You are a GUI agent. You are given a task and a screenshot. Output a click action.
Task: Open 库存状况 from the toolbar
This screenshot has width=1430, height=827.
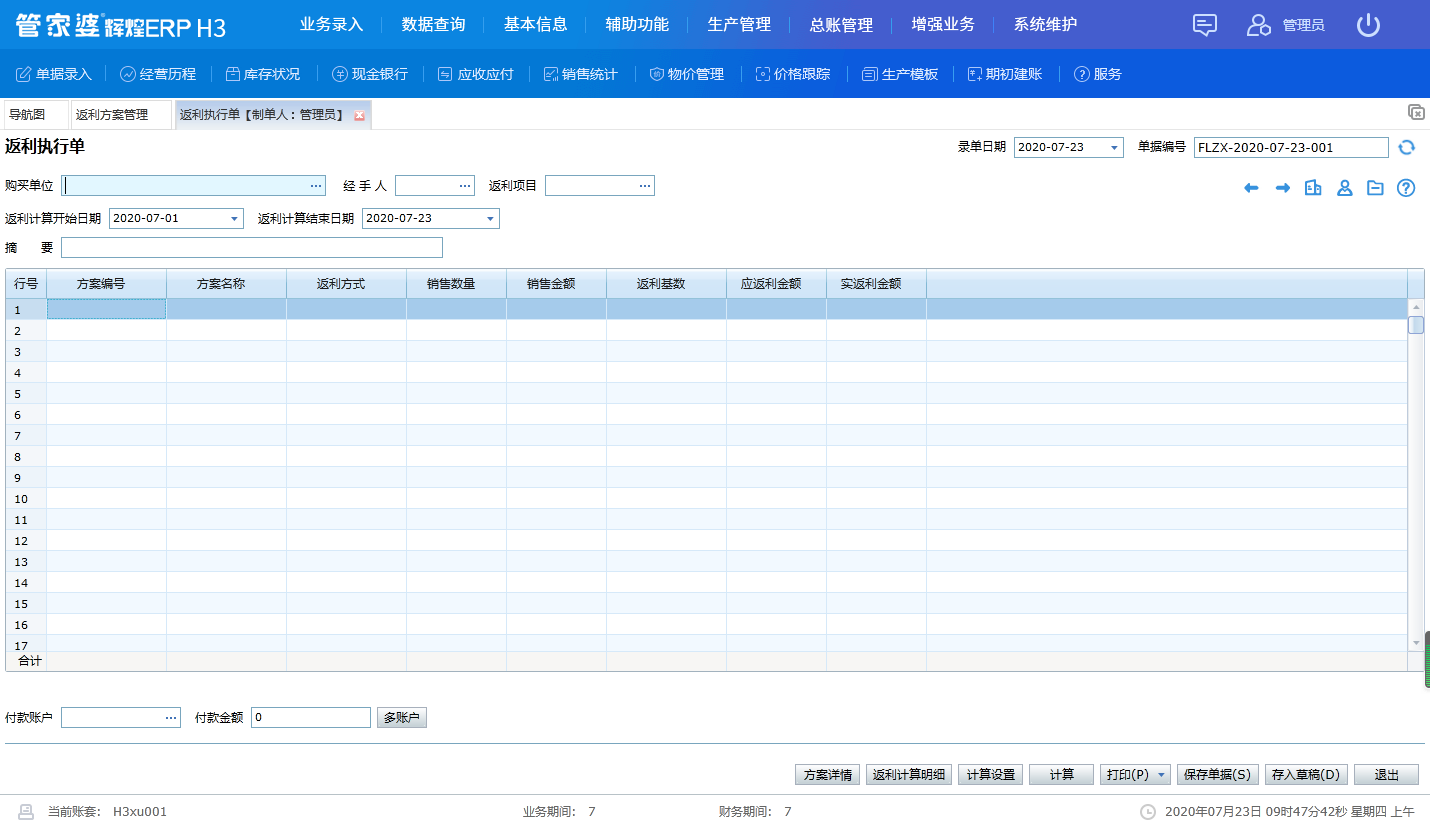(262, 74)
